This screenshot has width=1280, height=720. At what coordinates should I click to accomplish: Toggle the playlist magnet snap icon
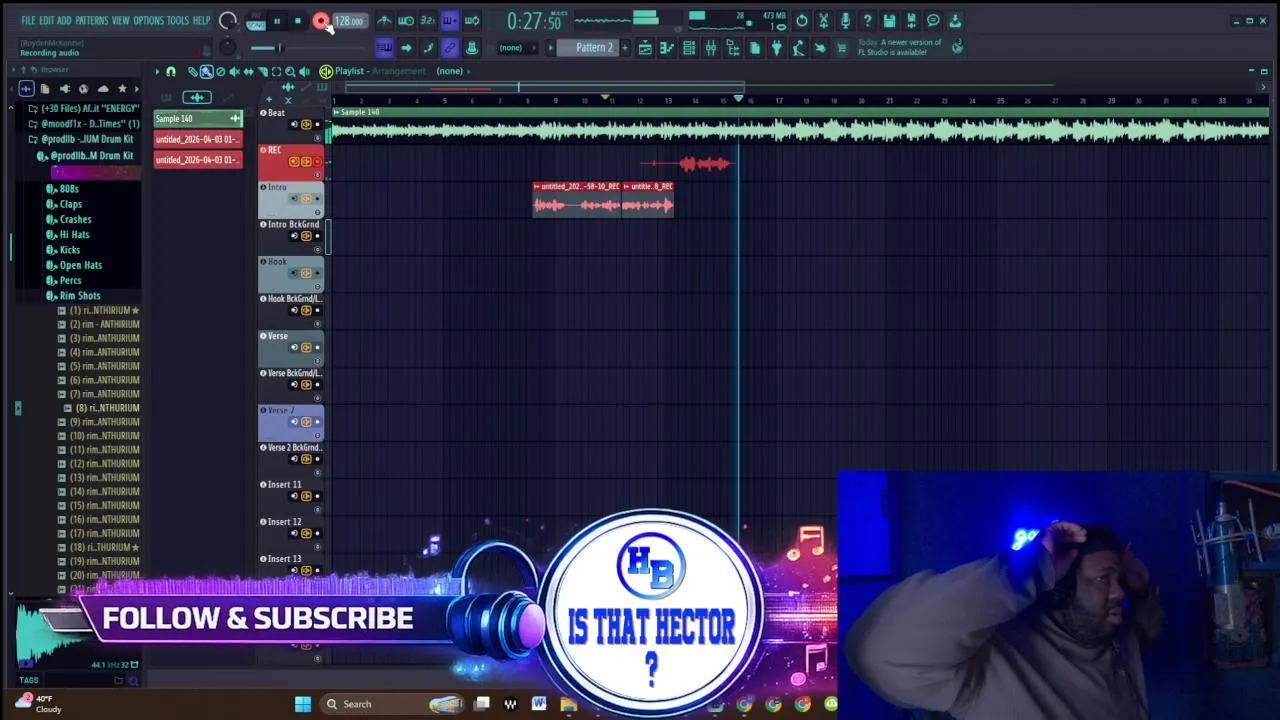pos(171,72)
